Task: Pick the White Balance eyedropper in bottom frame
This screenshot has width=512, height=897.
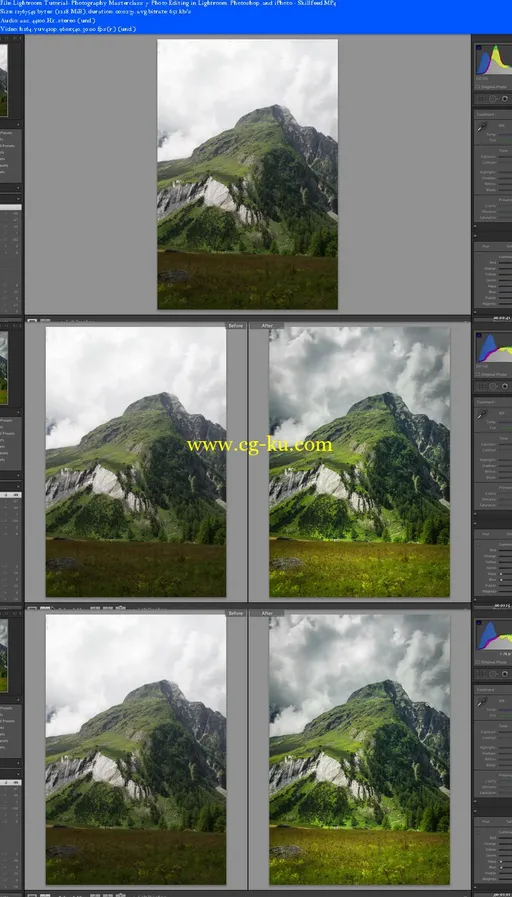Action: (482, 702)
